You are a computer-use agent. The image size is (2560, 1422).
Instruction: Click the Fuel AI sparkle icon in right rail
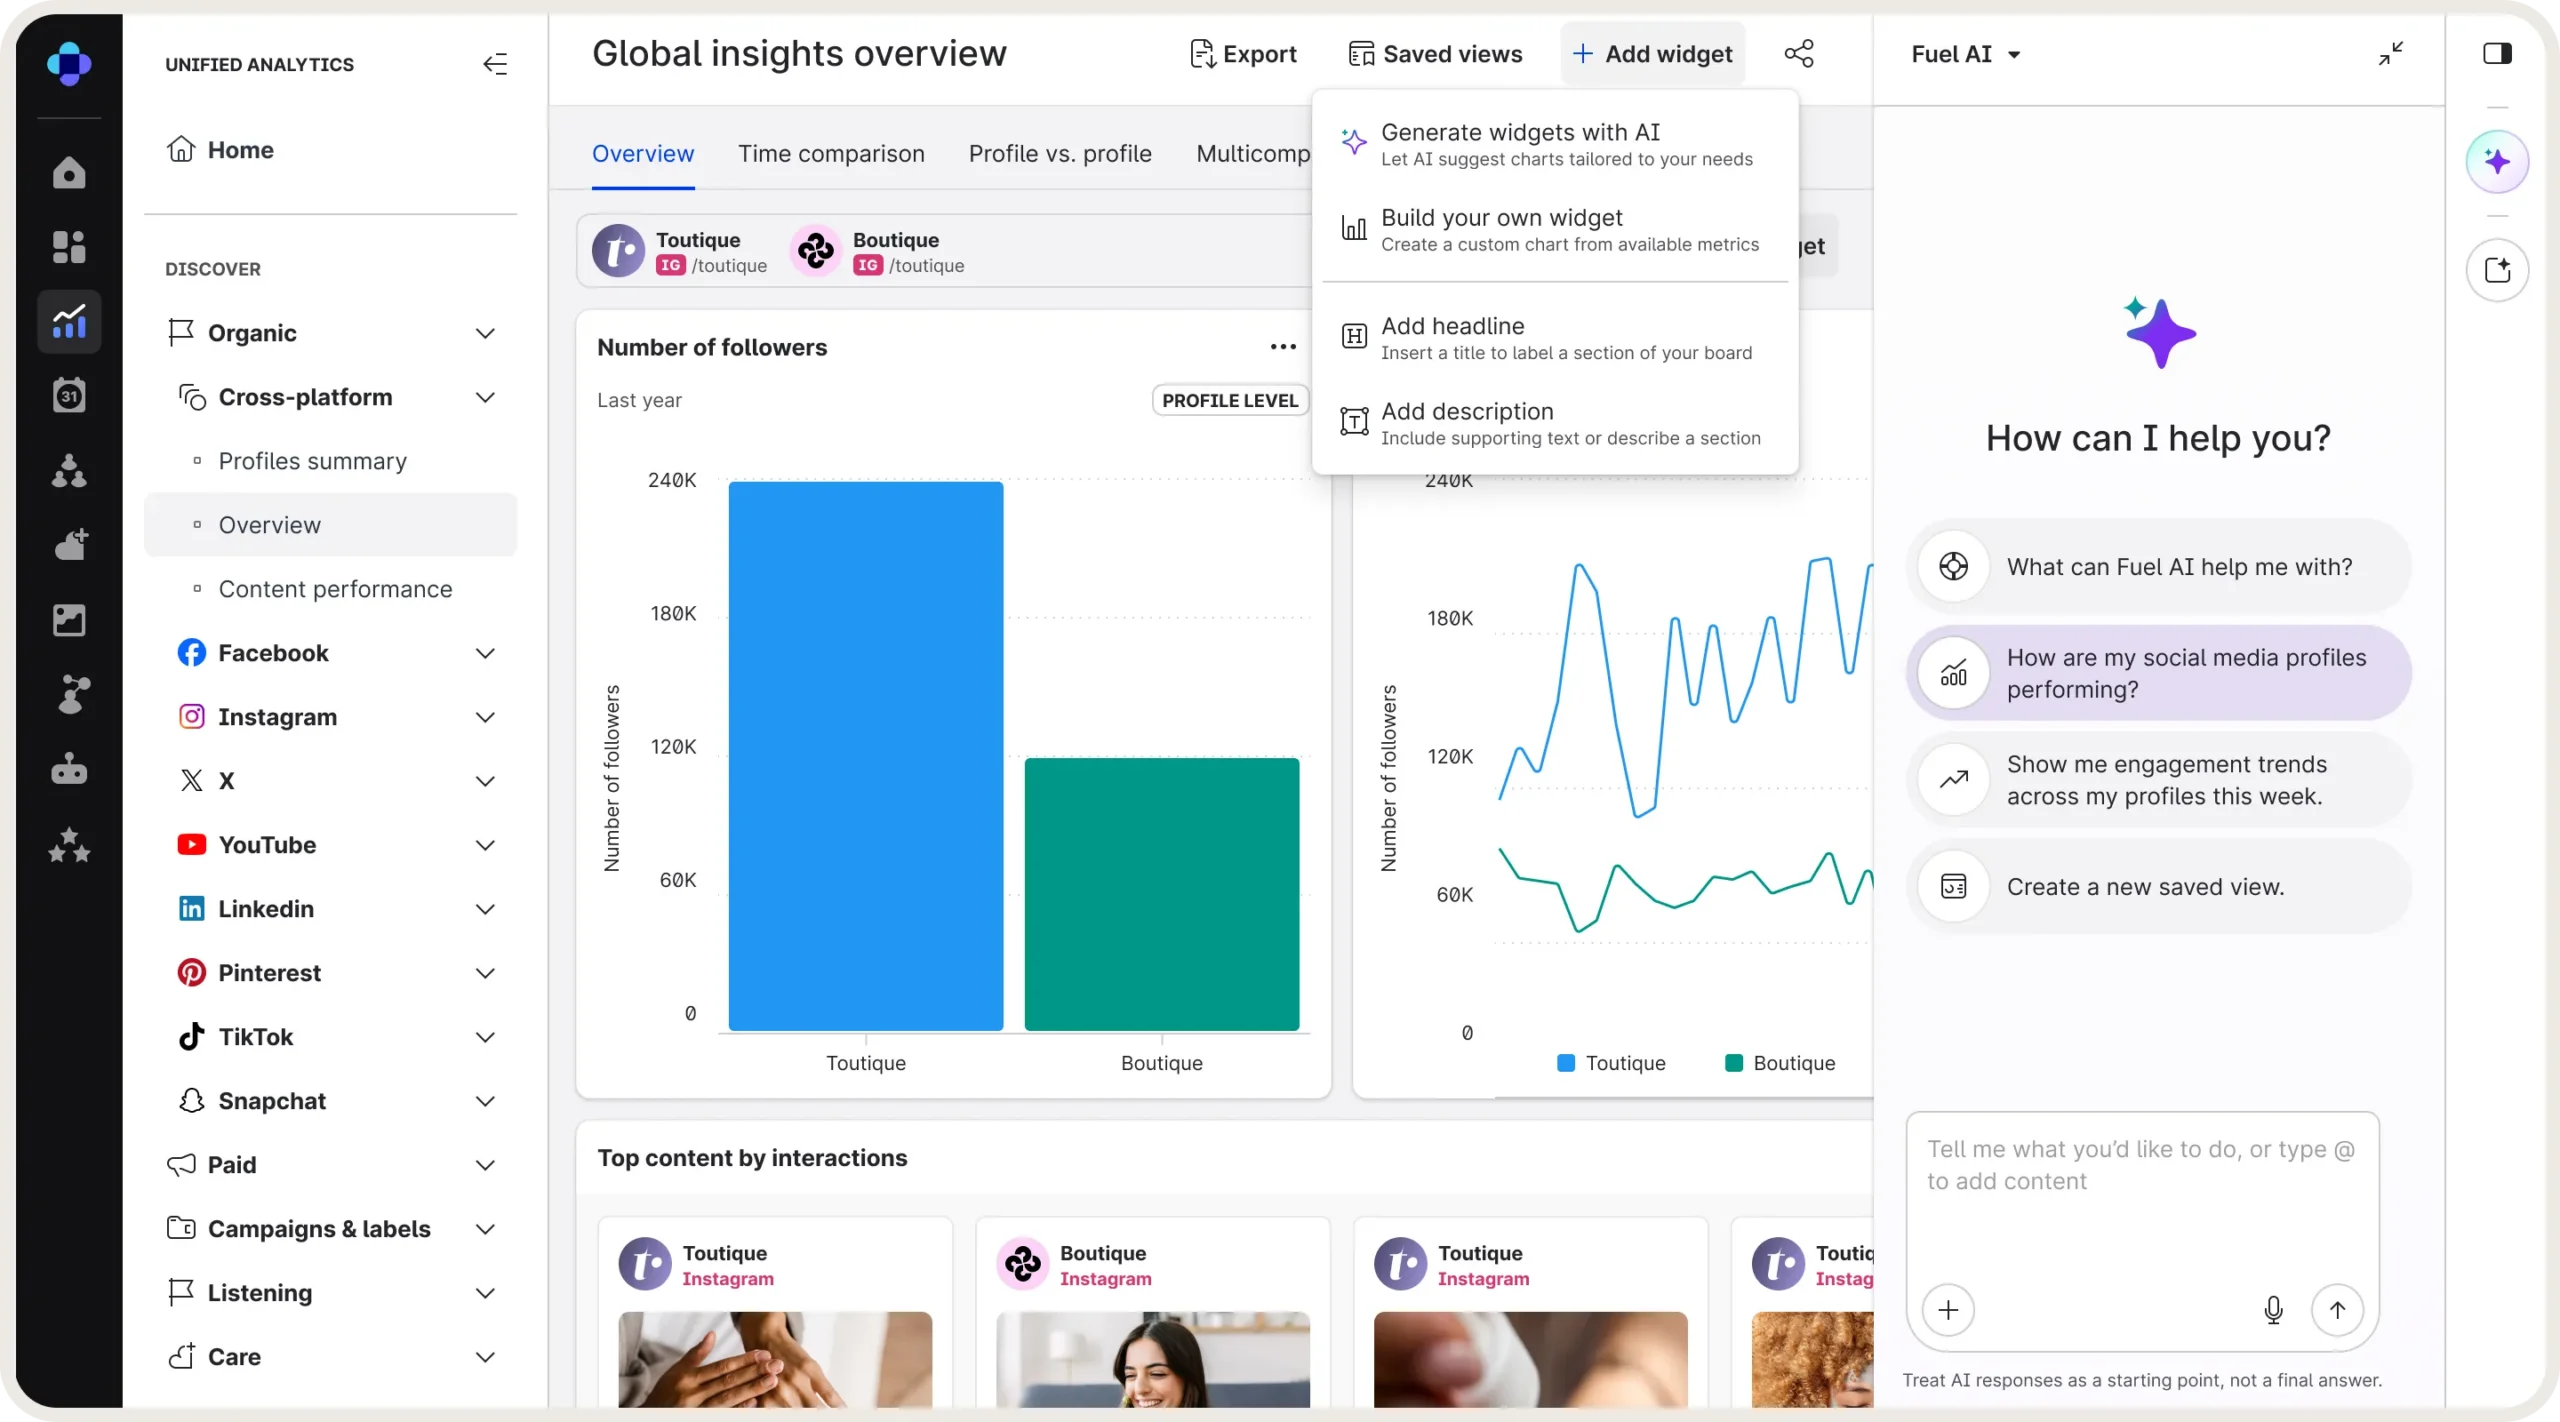(x=2497, y=161)
